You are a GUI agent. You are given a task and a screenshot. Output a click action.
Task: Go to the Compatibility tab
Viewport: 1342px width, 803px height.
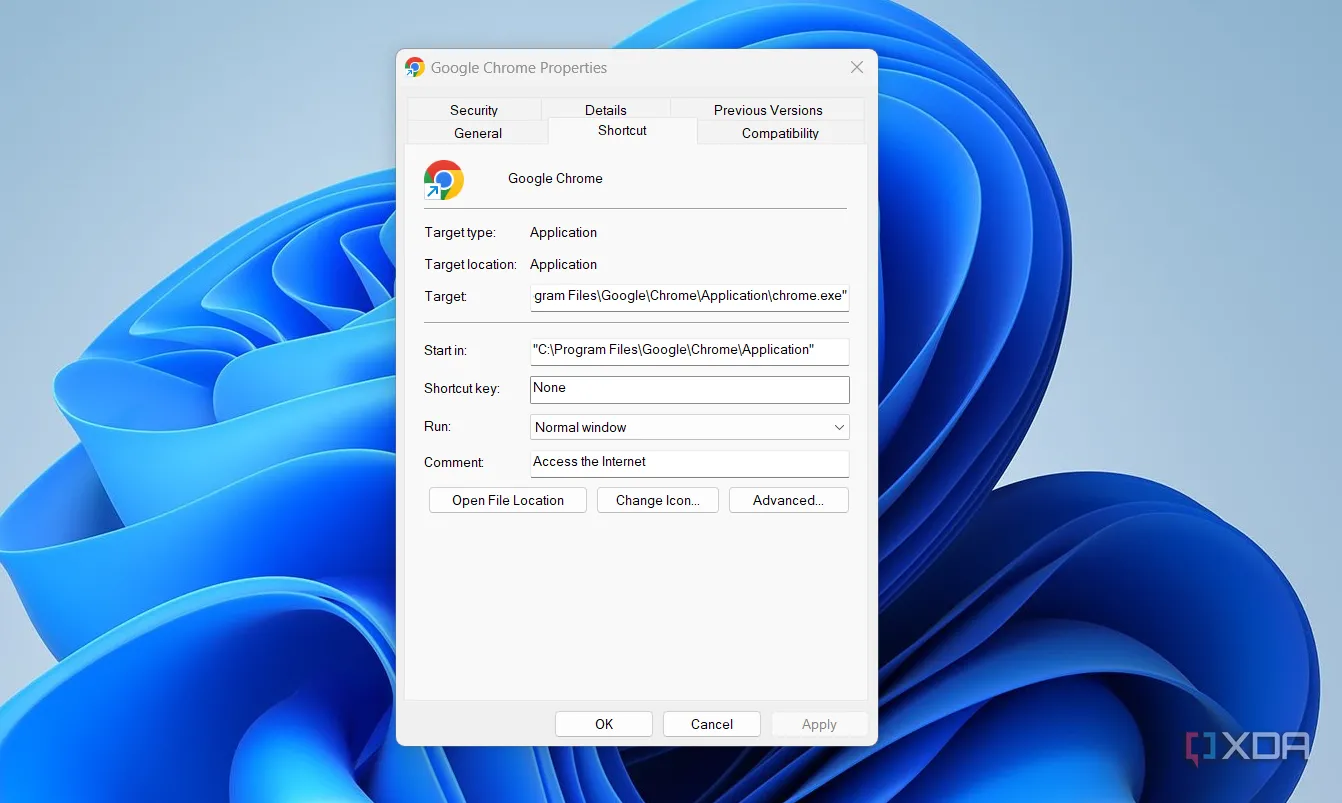[780, 133]
